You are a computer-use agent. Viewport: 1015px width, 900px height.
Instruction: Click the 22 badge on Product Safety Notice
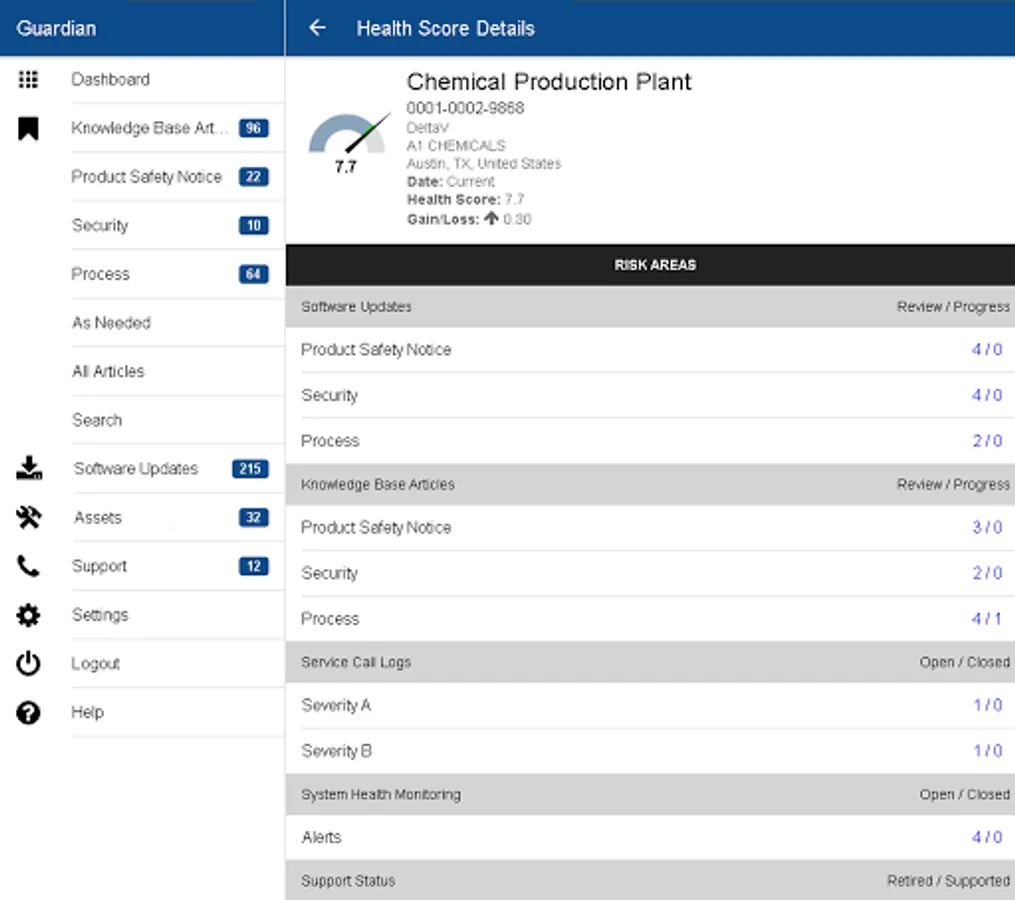point(253,177)
